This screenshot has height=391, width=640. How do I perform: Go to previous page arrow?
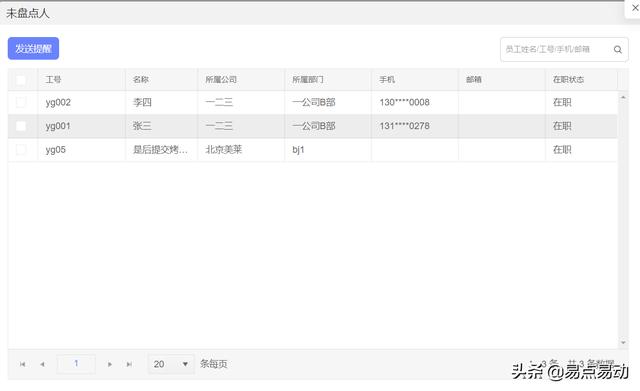point(42,364)
